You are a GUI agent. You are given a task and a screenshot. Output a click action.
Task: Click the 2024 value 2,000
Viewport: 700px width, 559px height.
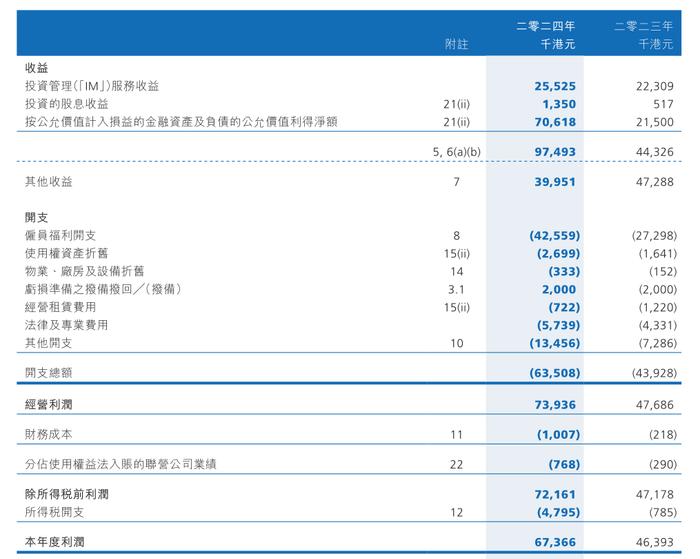(559, 289)
